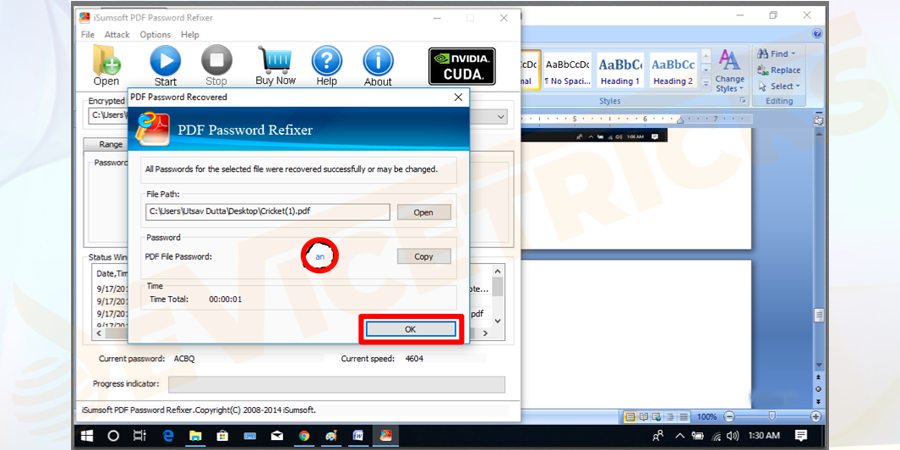Apply the Heading 2 style in Word
Screen dimensions: 900x450
(x=673, y=70)
